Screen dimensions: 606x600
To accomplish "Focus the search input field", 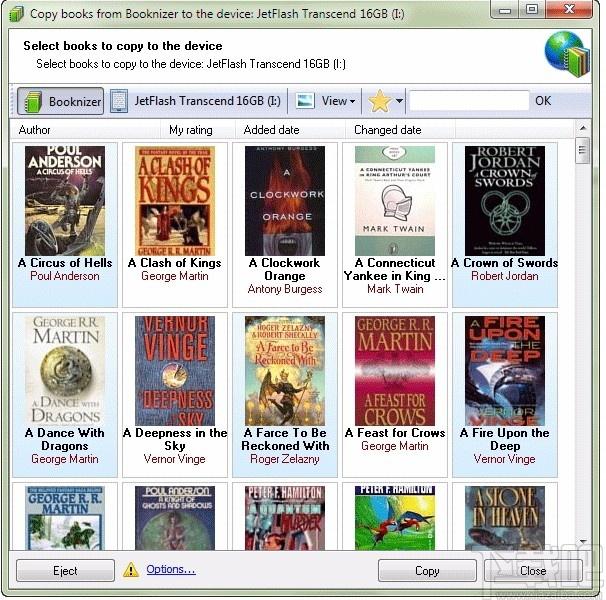I will (469, 101).
